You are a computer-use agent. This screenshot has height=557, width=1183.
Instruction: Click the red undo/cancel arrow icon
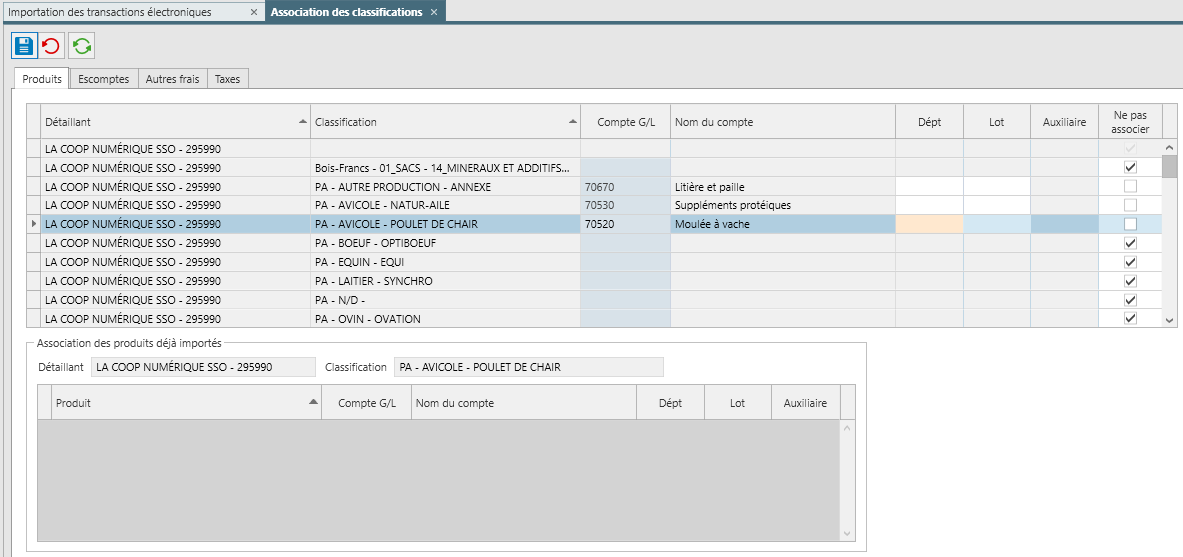tap(52, 46)
